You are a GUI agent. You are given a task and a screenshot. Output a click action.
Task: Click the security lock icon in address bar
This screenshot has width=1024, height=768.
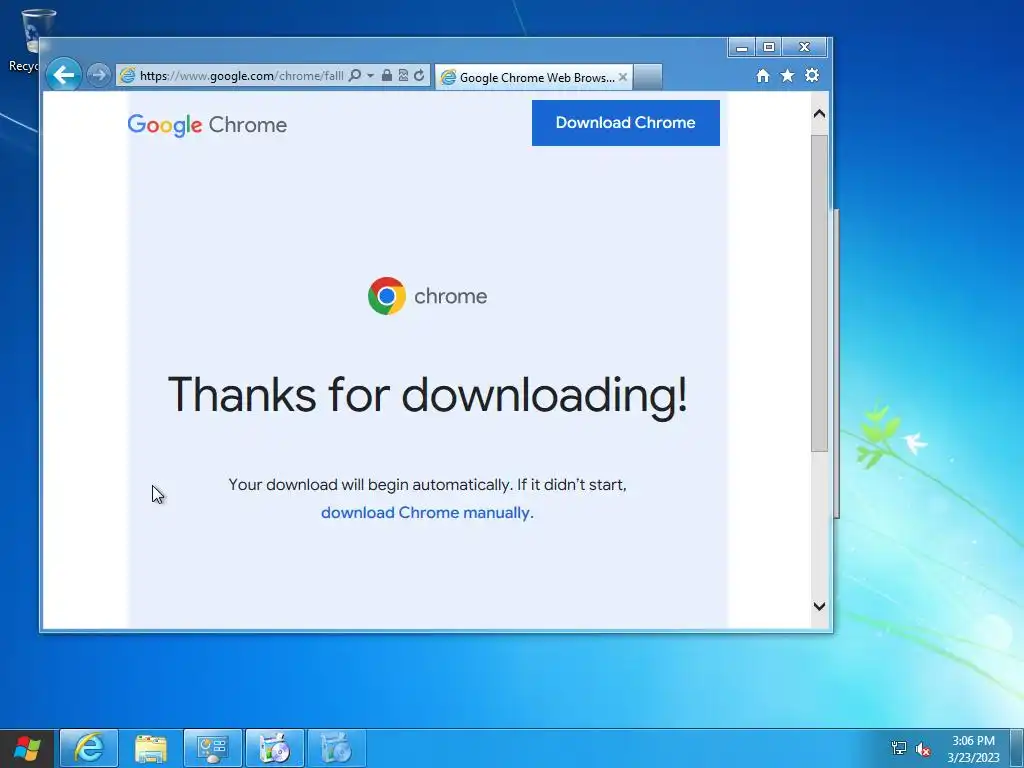pos(387,76)
